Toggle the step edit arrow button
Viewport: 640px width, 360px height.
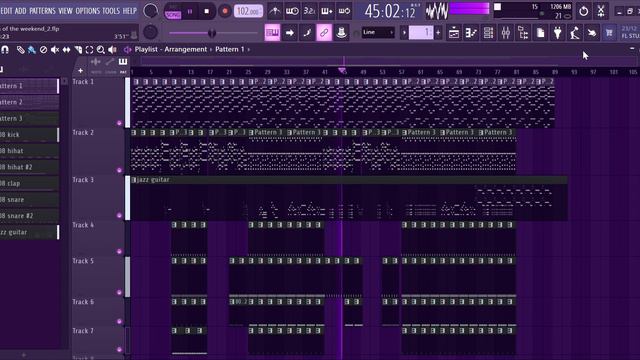(290, 33)
